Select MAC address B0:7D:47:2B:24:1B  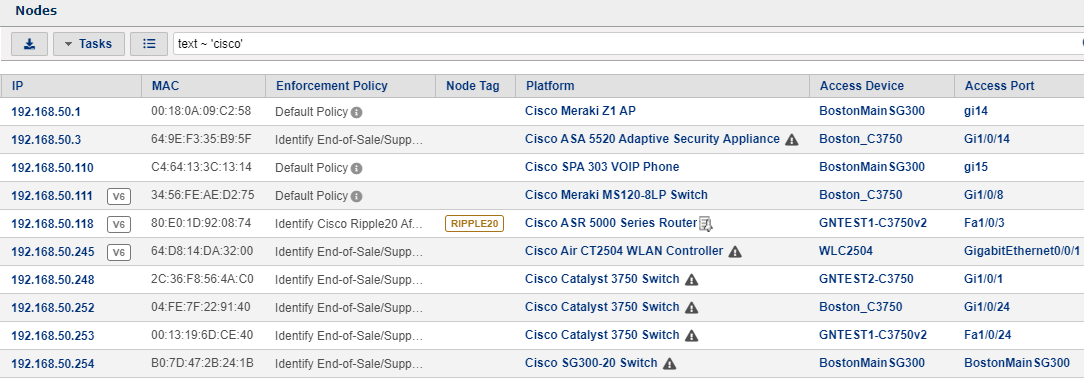point(203,363)
